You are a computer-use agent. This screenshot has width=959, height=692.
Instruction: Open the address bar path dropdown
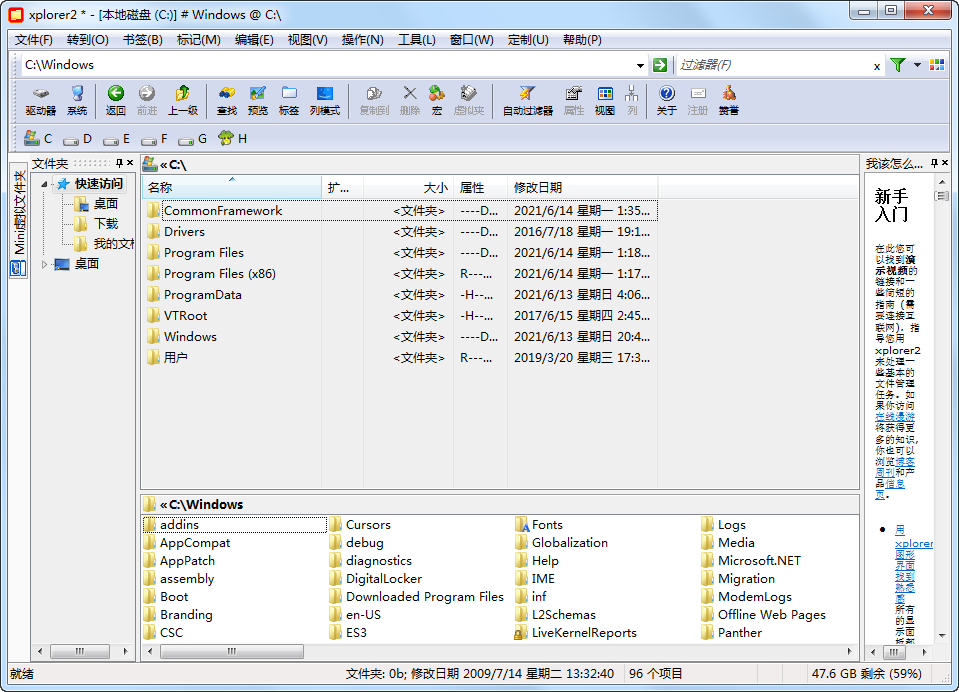tap(640, 65)
